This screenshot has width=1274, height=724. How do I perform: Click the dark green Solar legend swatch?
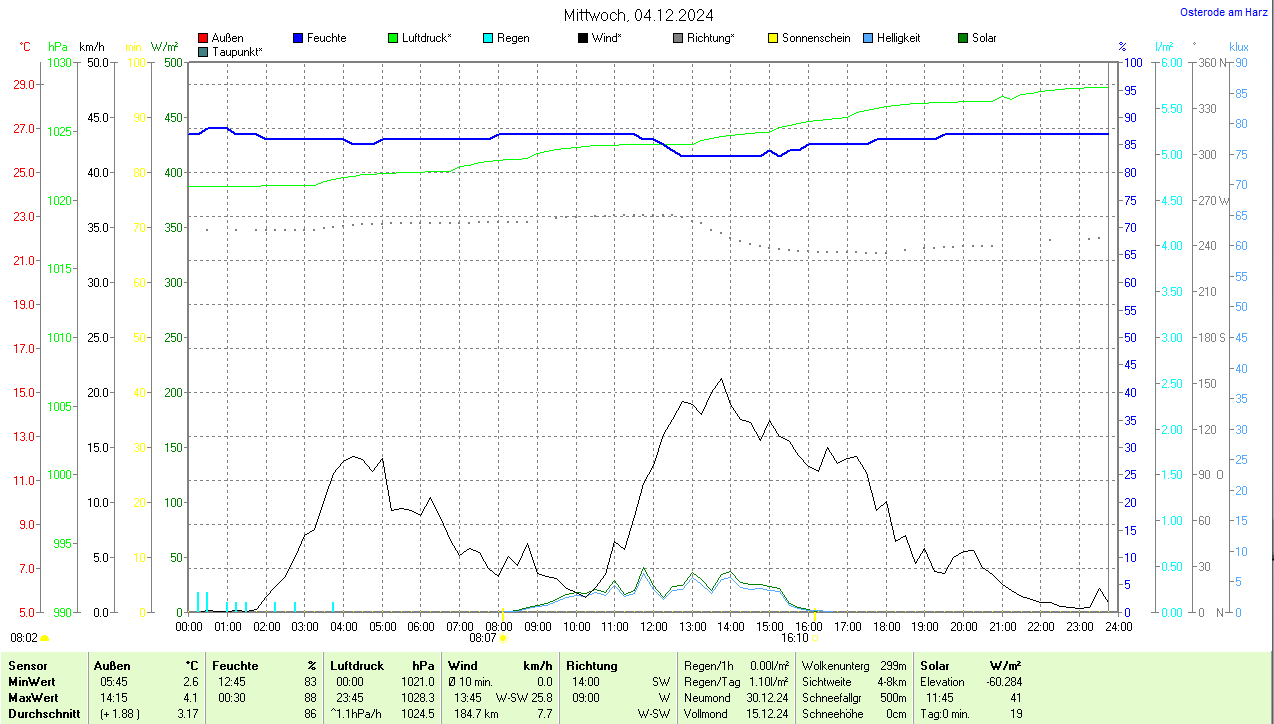(963, 38)
